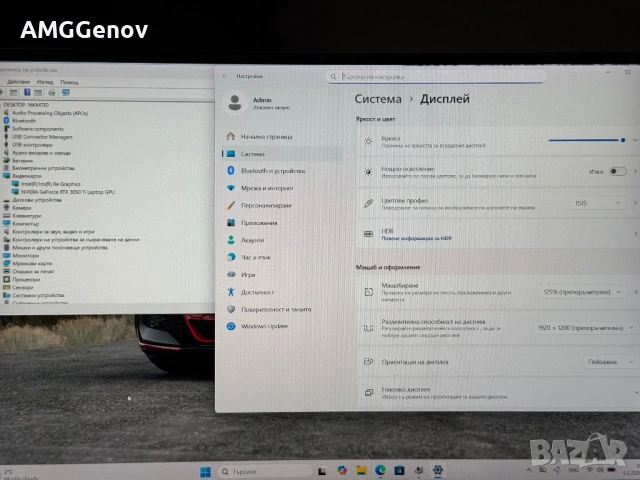Select DESKTOP-16KMTIO root node
640x480 pixels.
coord(26,105)
